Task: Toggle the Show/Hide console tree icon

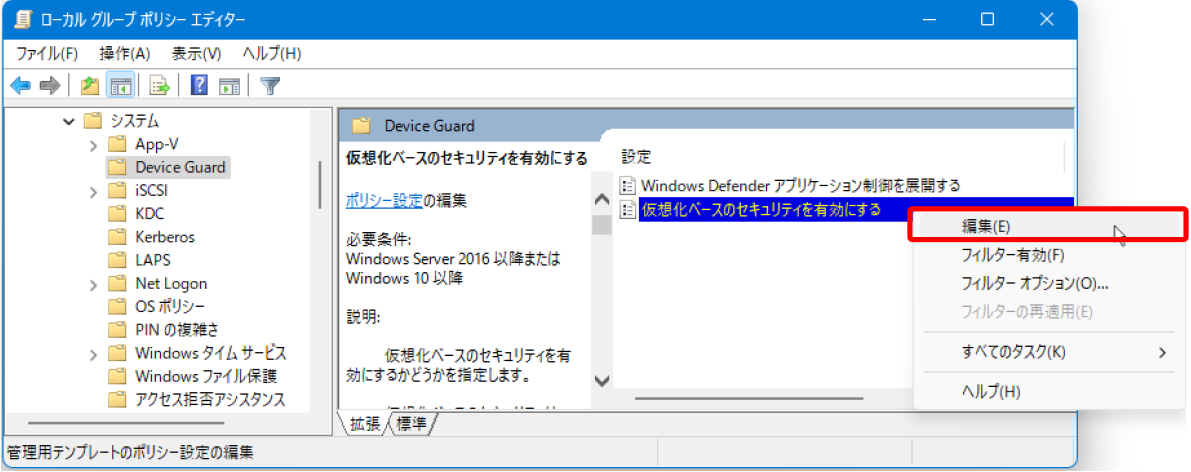Action: point(120,85)
